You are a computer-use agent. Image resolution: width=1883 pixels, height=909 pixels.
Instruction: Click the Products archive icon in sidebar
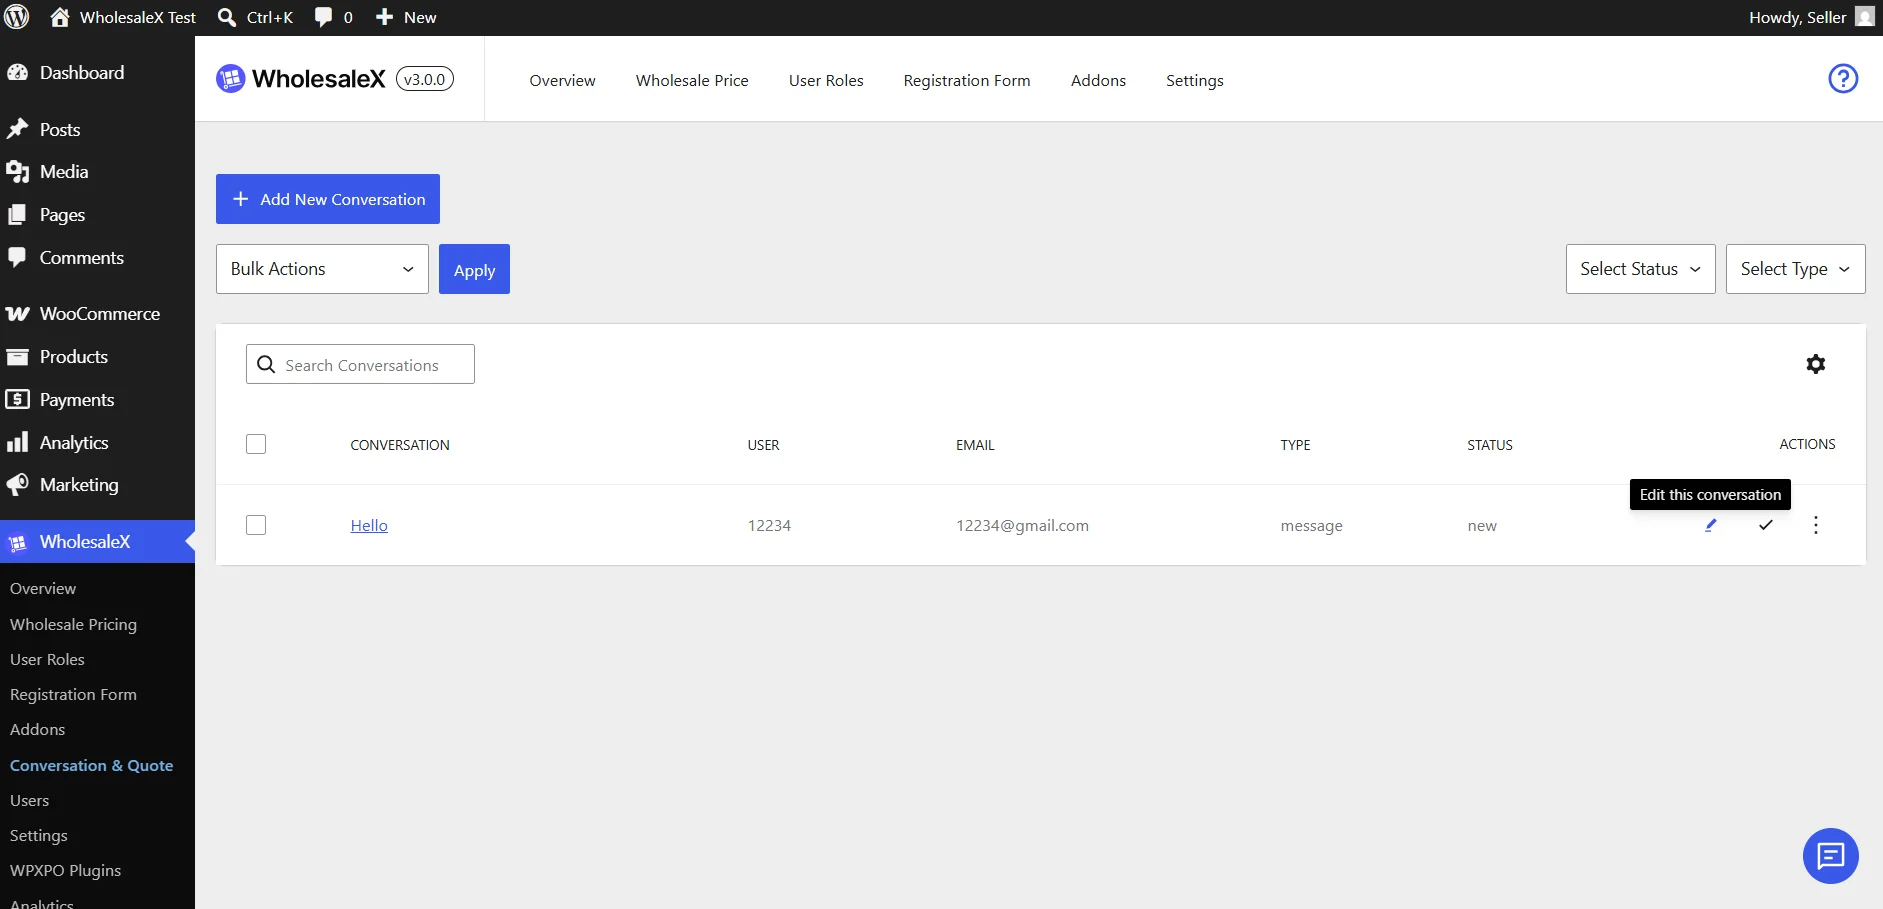point(17,357)
